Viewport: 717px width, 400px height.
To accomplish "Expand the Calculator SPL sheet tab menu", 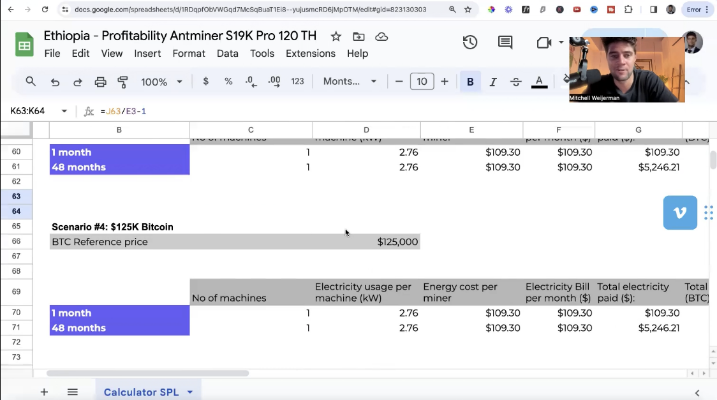I will coord(189,392).
